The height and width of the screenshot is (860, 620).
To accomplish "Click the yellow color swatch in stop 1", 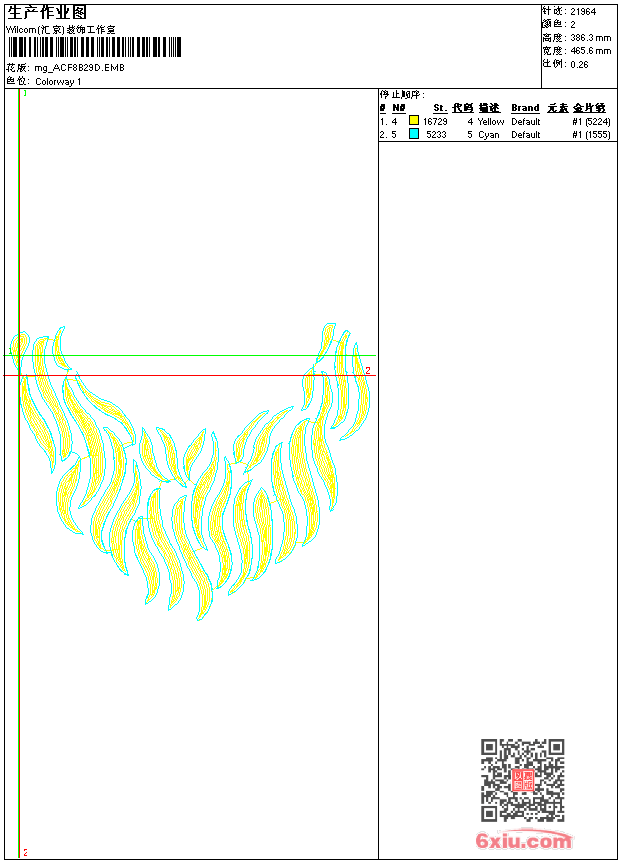I will click(414, 121).
